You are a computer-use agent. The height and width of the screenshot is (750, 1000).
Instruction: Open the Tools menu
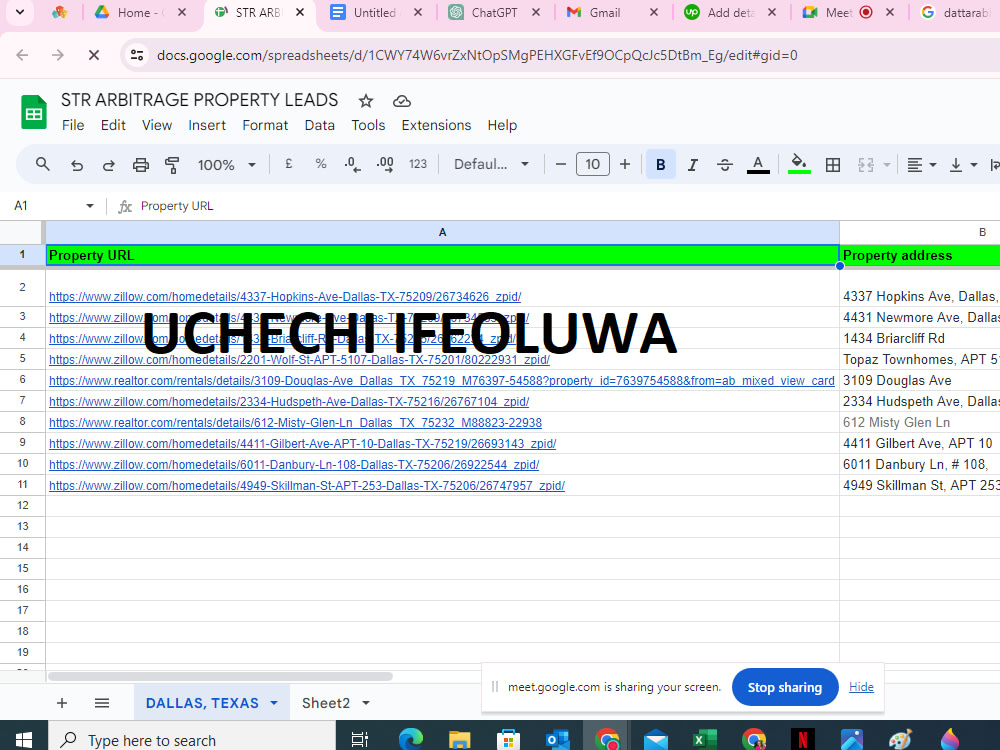368,125
